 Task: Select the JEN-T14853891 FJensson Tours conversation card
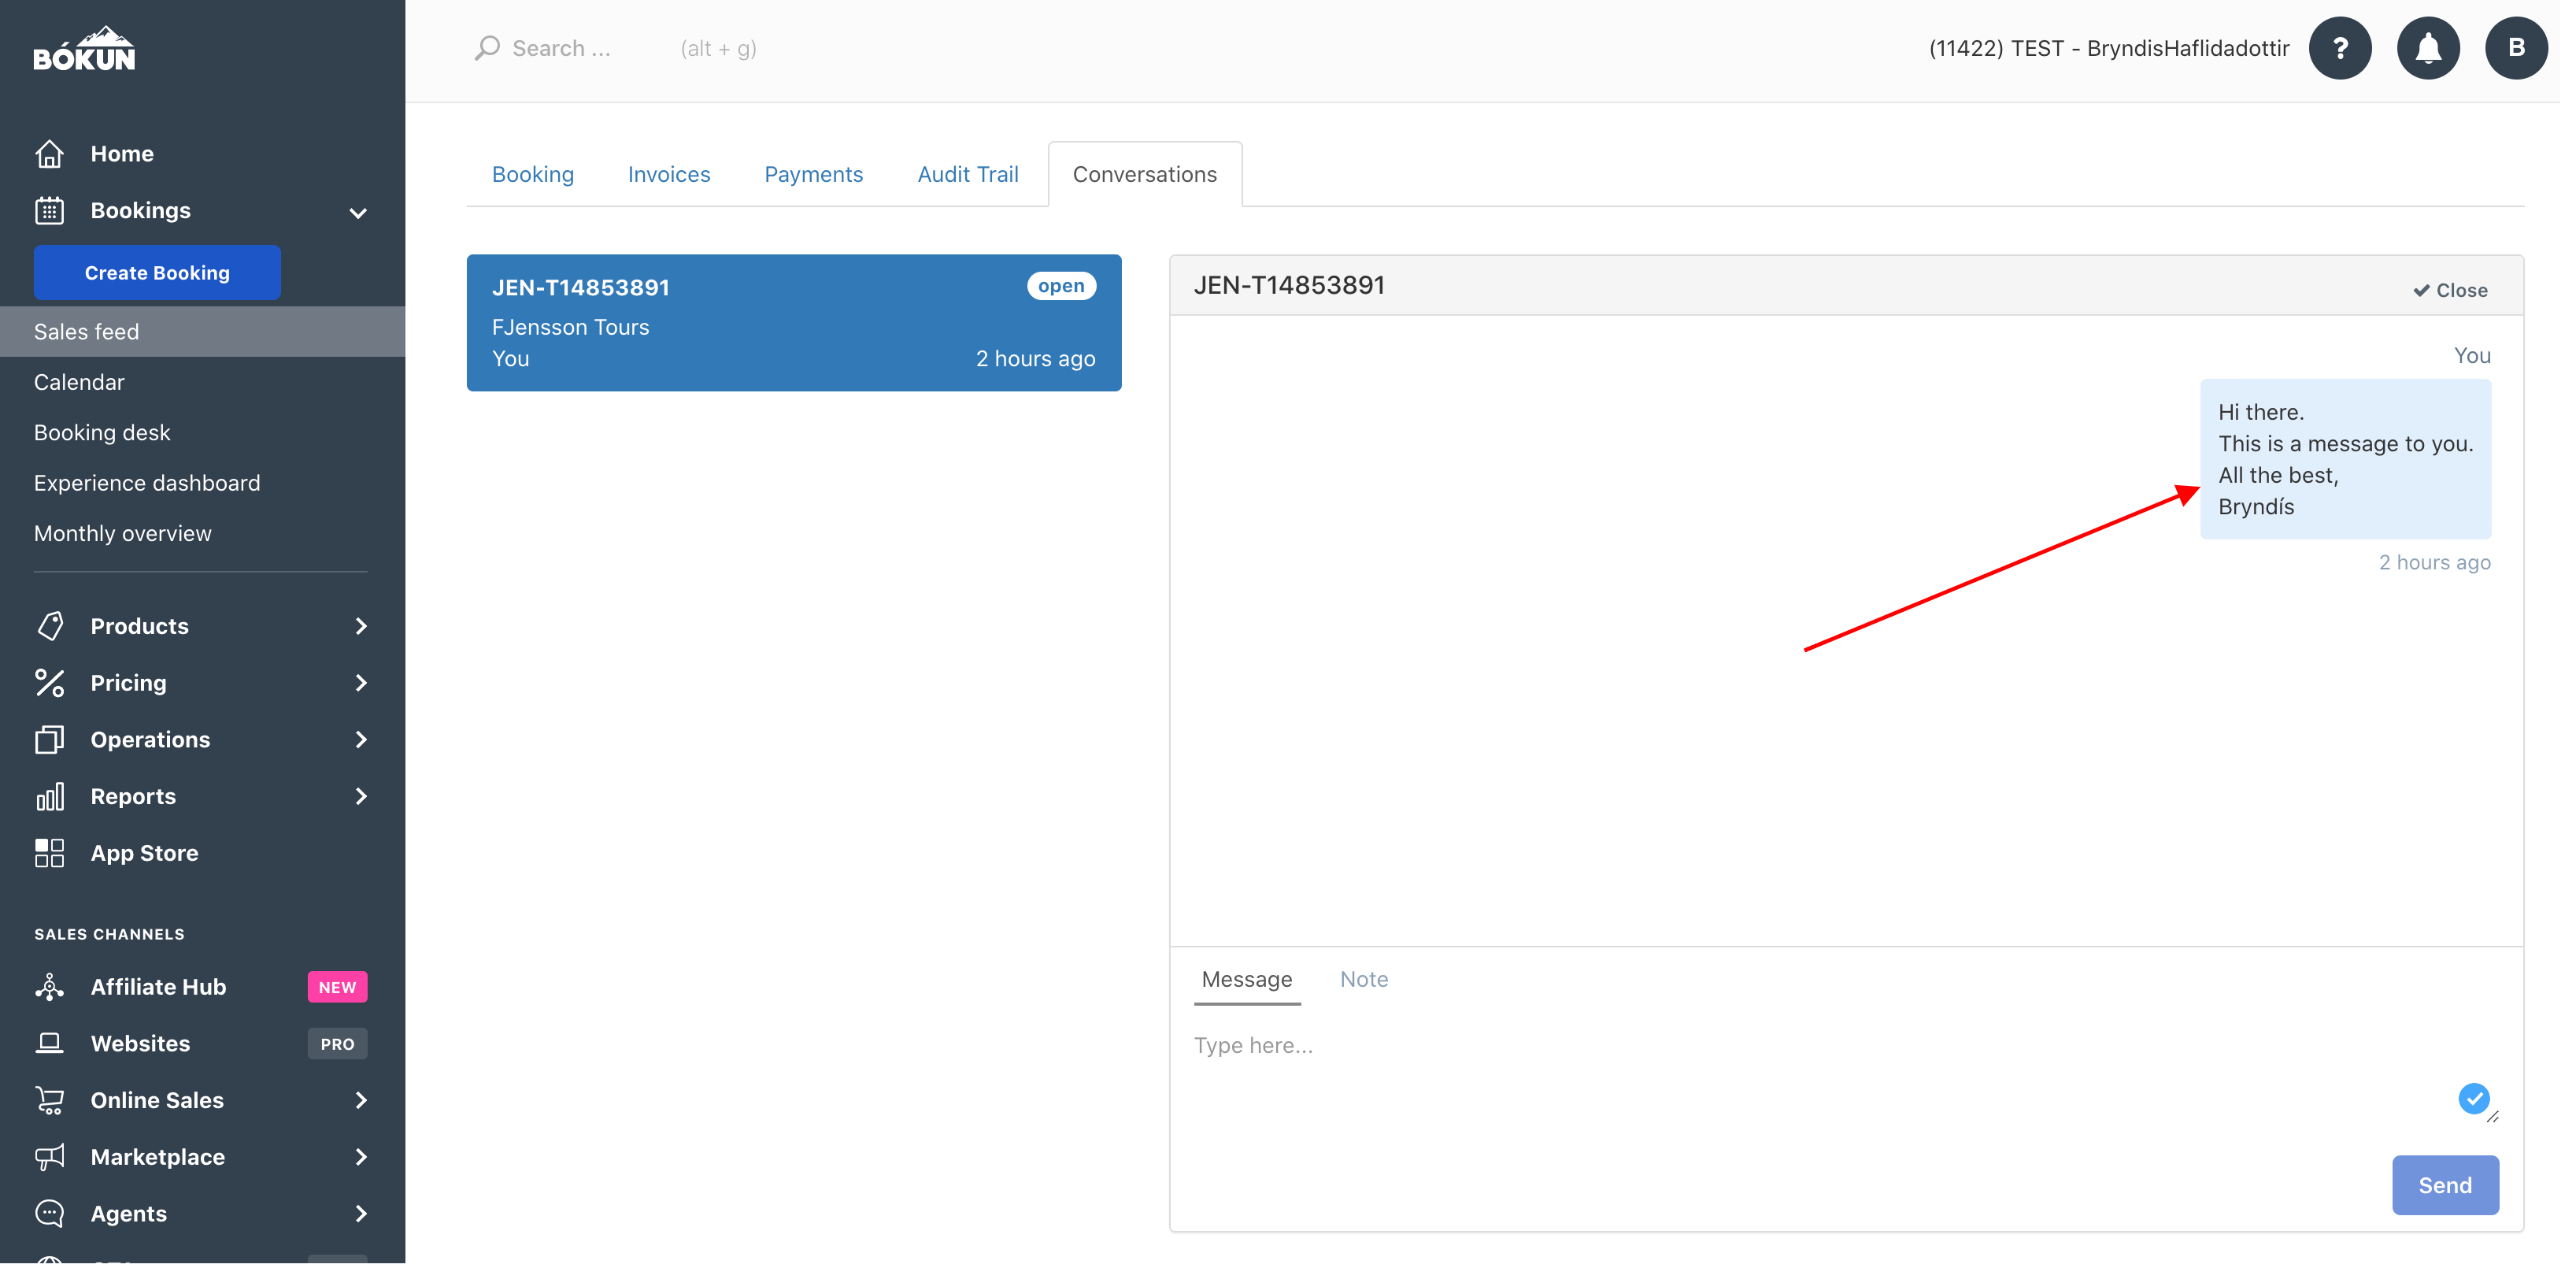click(799, 324)
